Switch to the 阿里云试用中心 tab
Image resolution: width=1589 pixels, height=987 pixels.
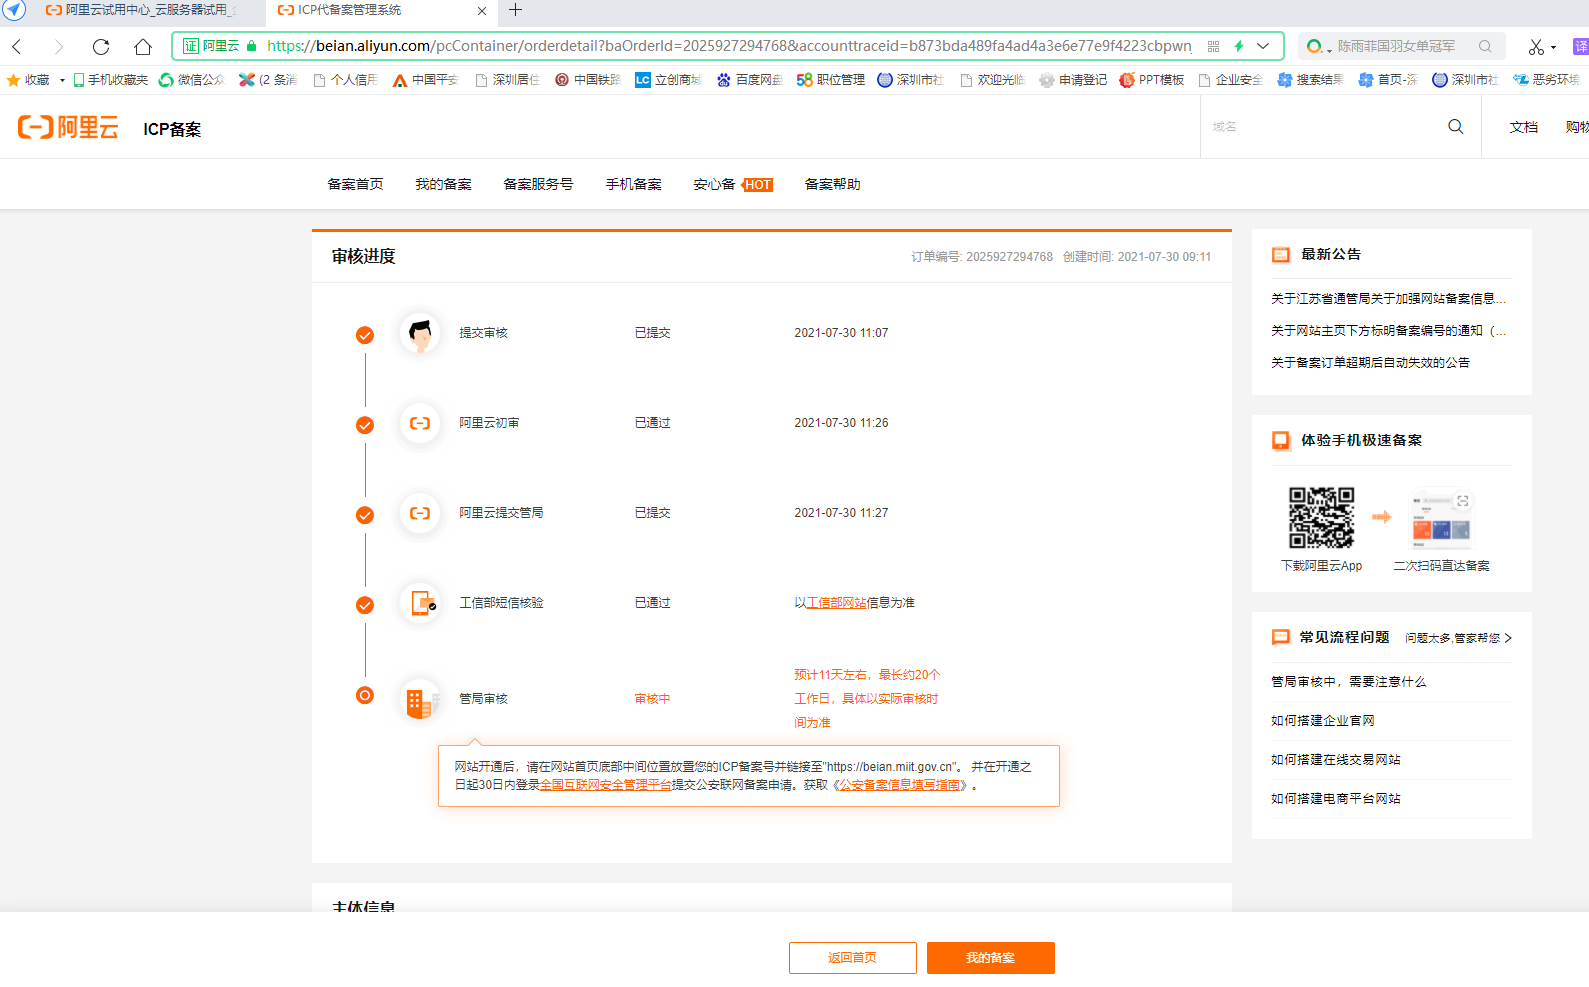pyautogui.click(x=140, y=10)
